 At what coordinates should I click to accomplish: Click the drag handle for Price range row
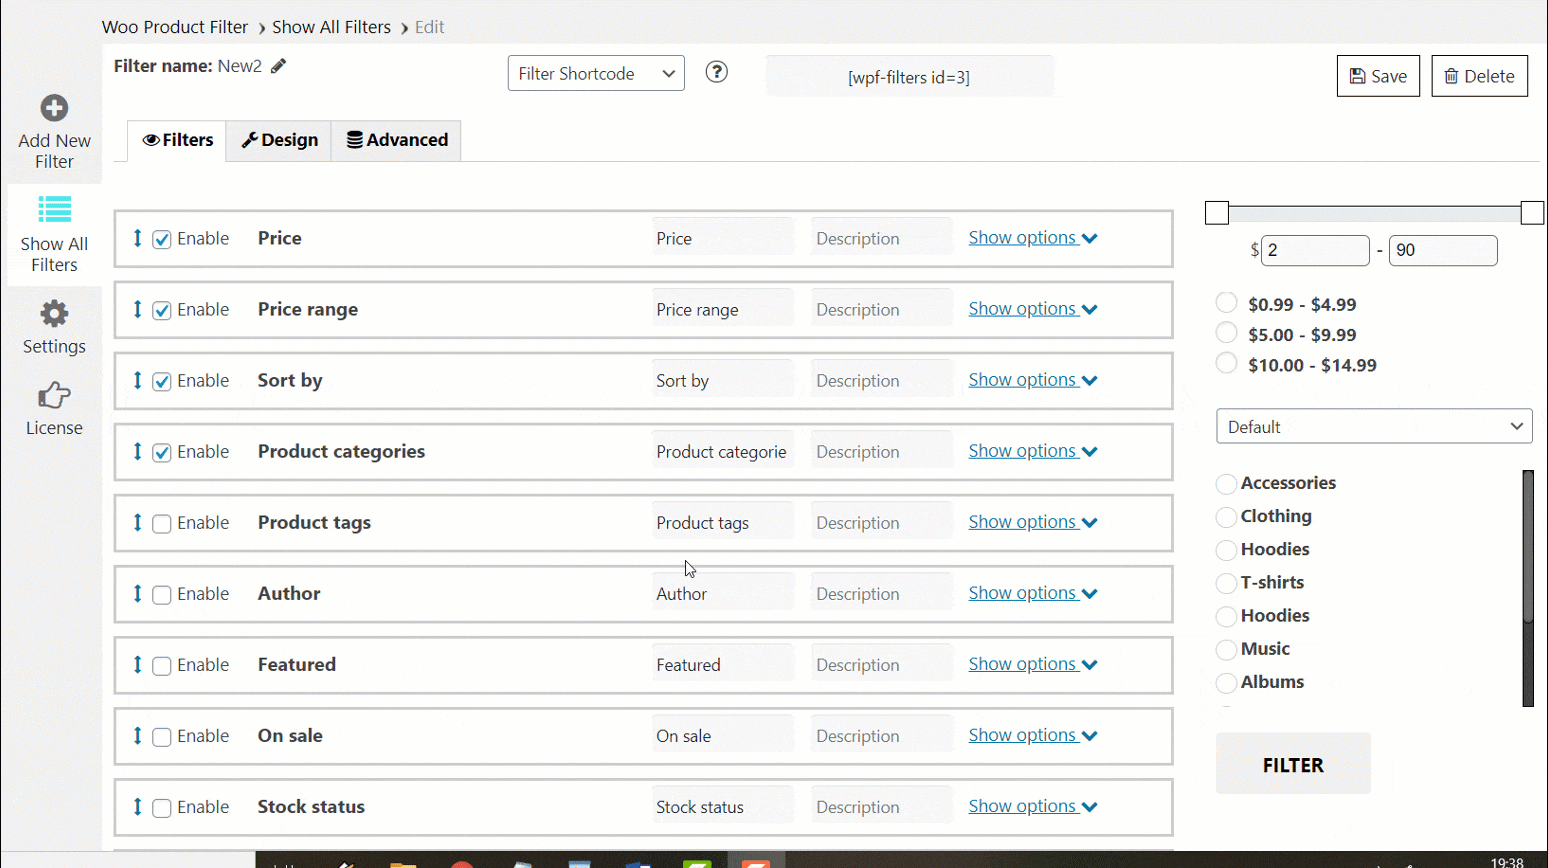pyautogui.click(x=137, y=309)
